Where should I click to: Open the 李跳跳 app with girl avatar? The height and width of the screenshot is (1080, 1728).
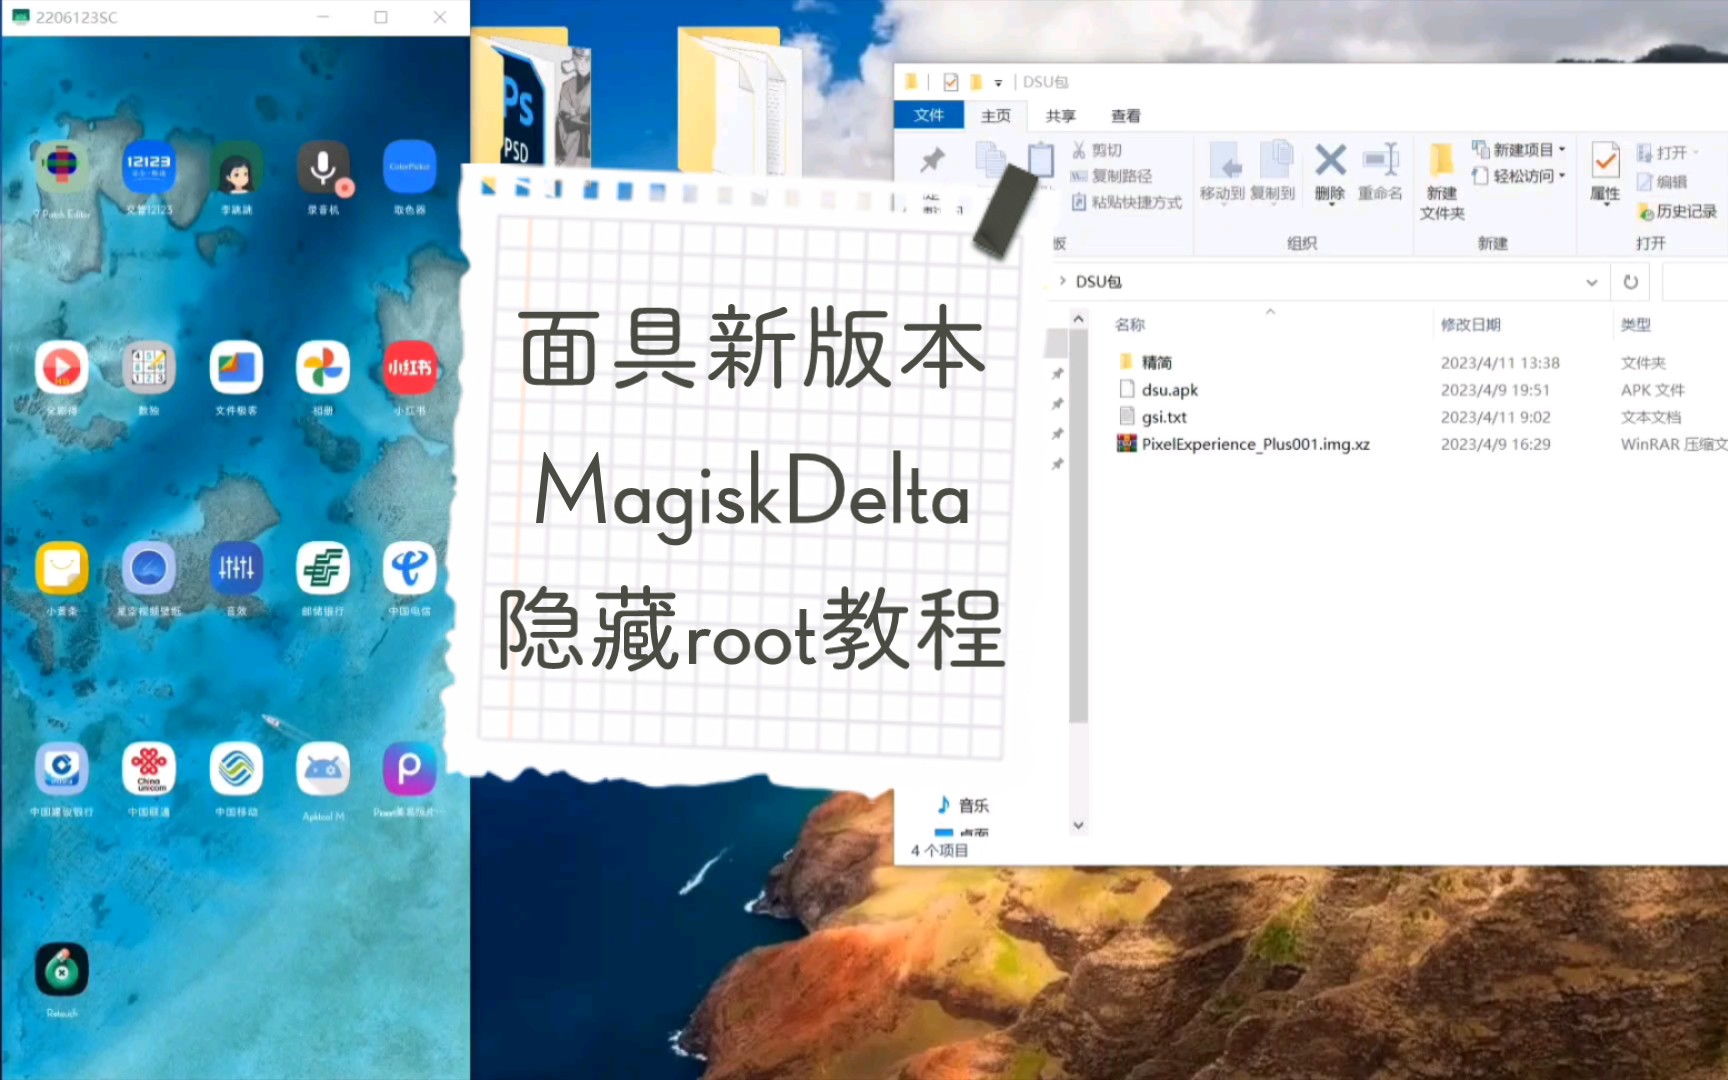point(236,168)
